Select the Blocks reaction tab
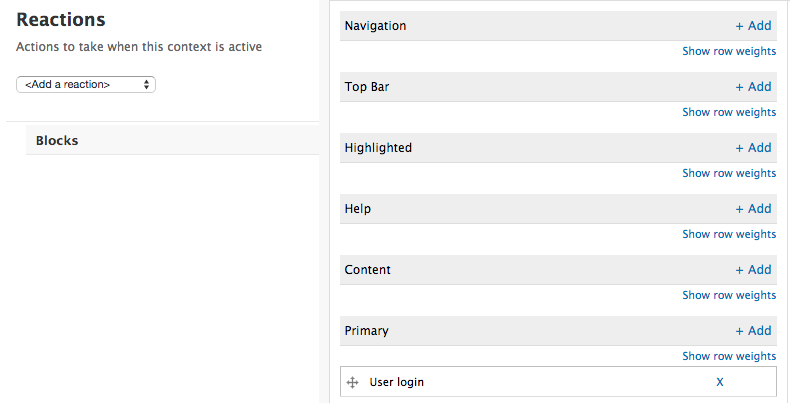This screenshot has width=790, height=403. 57,141
